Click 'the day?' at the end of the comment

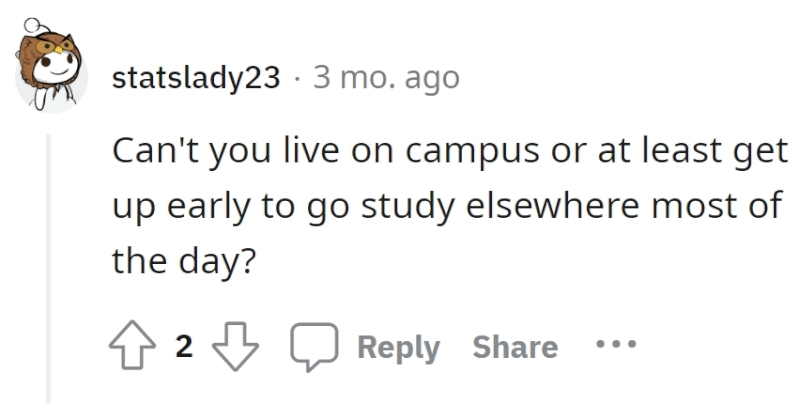(x=183, y=262)
